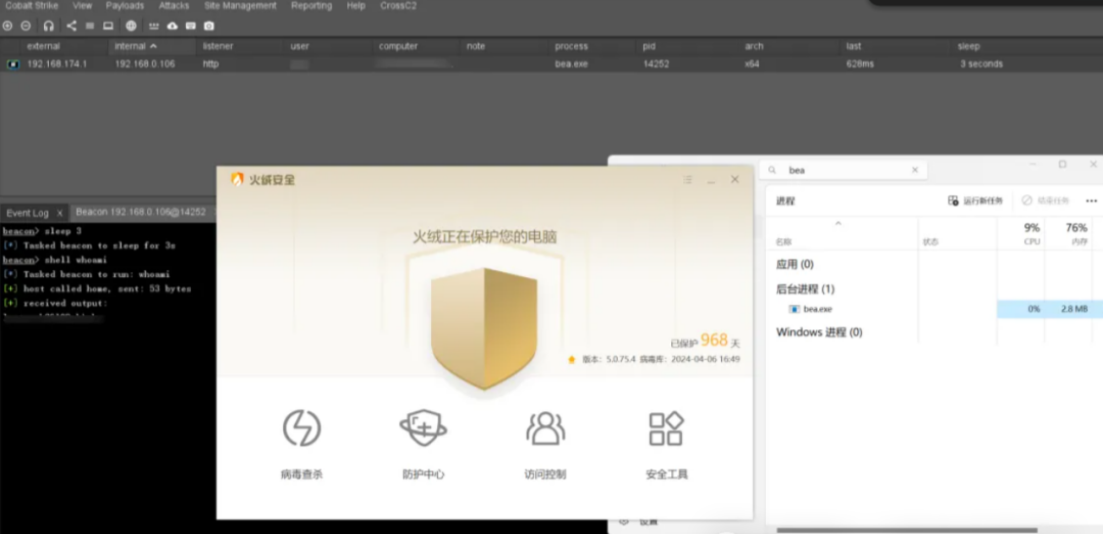
Task: Click the connect plus icon in Cobalt Strike toolbar
Action: coord(8,26)
